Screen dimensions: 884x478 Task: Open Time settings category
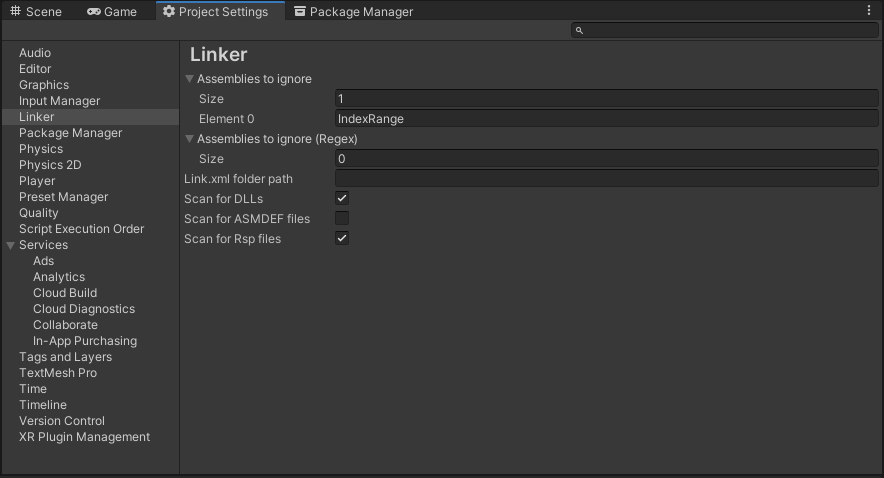point(33,389)
